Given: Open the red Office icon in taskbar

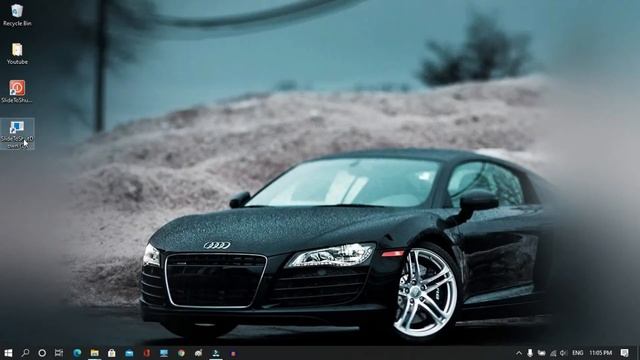Looking at the screenshot, I should tap(147, 353).
